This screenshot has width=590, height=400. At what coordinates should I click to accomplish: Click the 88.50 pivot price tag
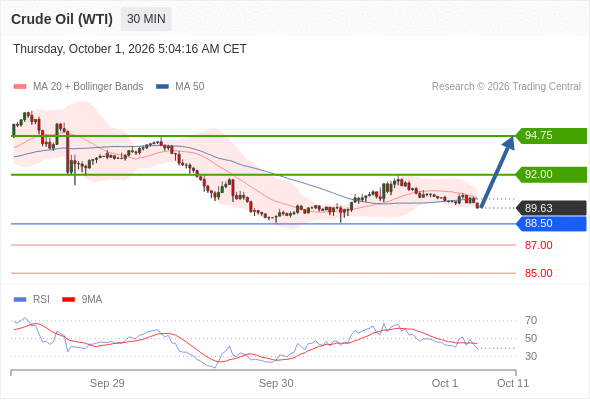(x=551, y=224)
